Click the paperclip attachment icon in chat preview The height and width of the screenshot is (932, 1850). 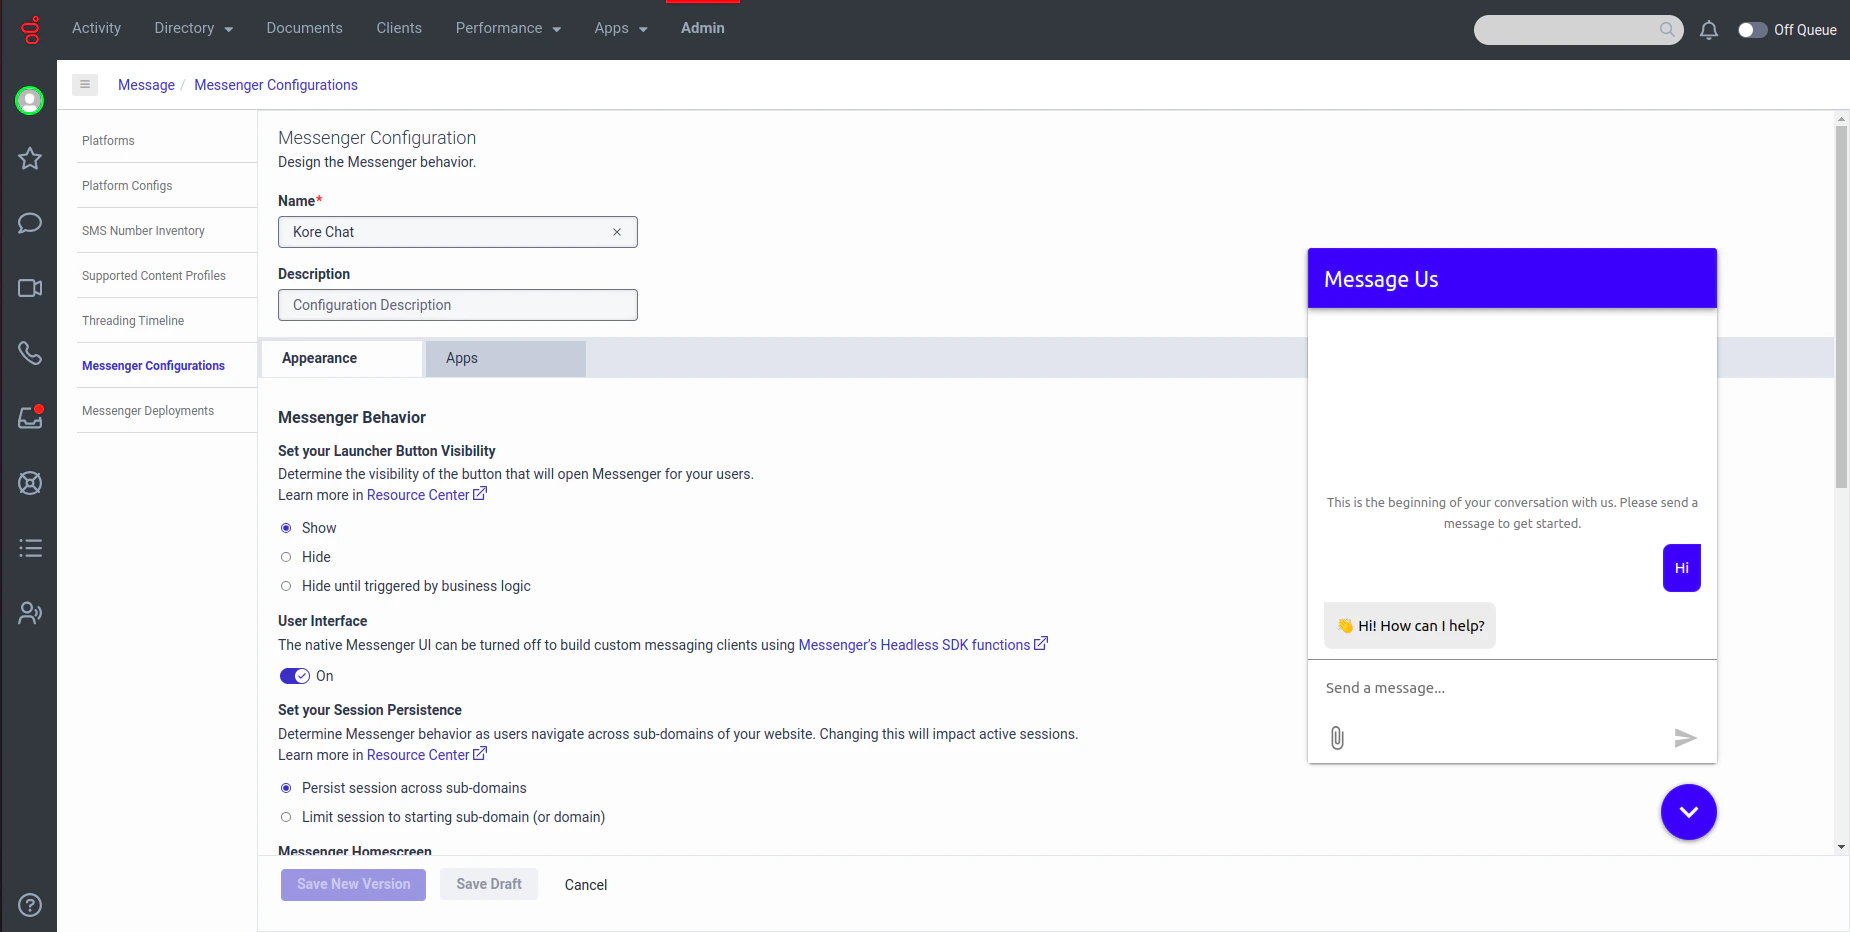coord(1336,738)
